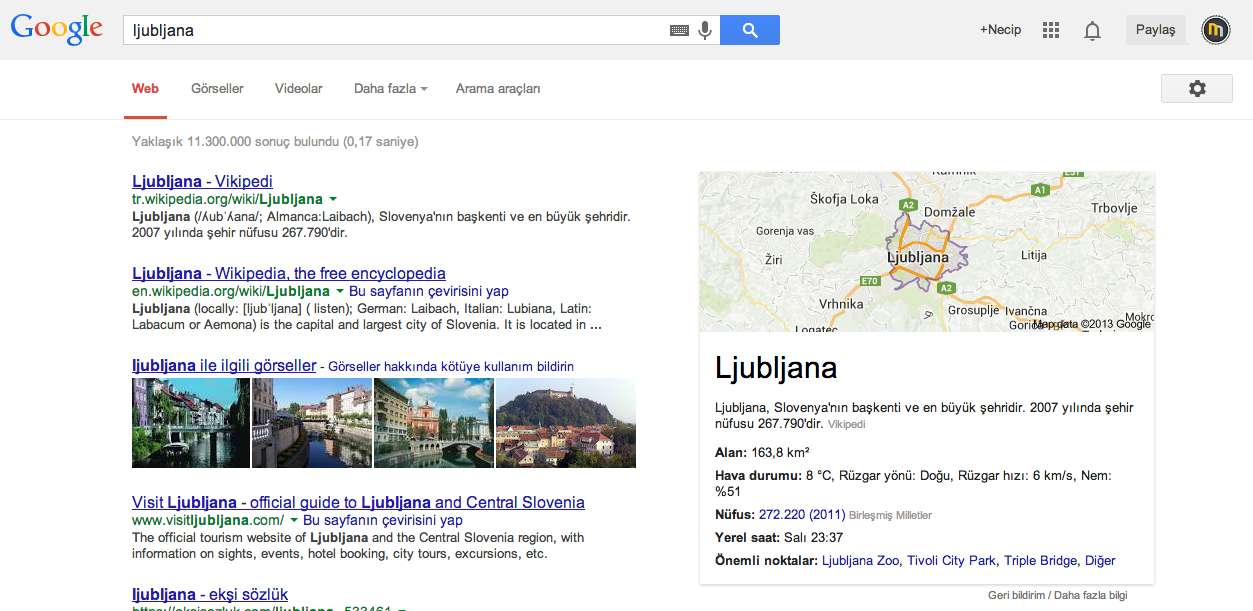This screenshot has height=611, width=1253.
Task: Expand the arrow next to www.visitljubljana.com URL
Action: [x=294, y=521]
